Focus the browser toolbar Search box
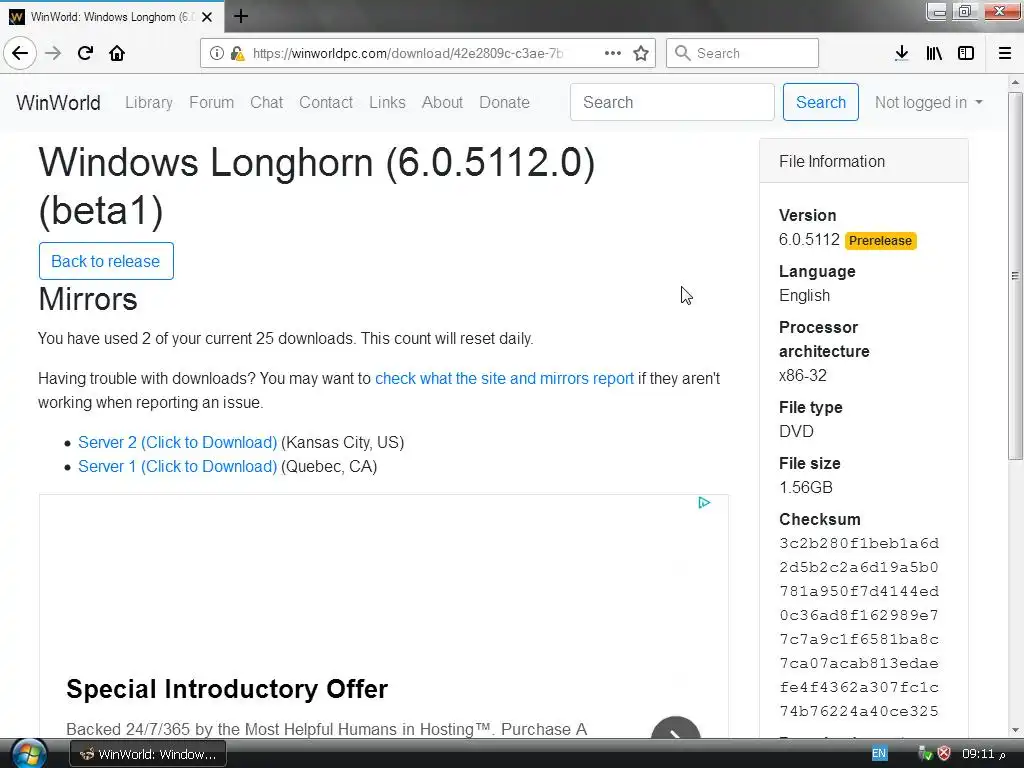1024x768 pixels. click(x=743, y=53)
